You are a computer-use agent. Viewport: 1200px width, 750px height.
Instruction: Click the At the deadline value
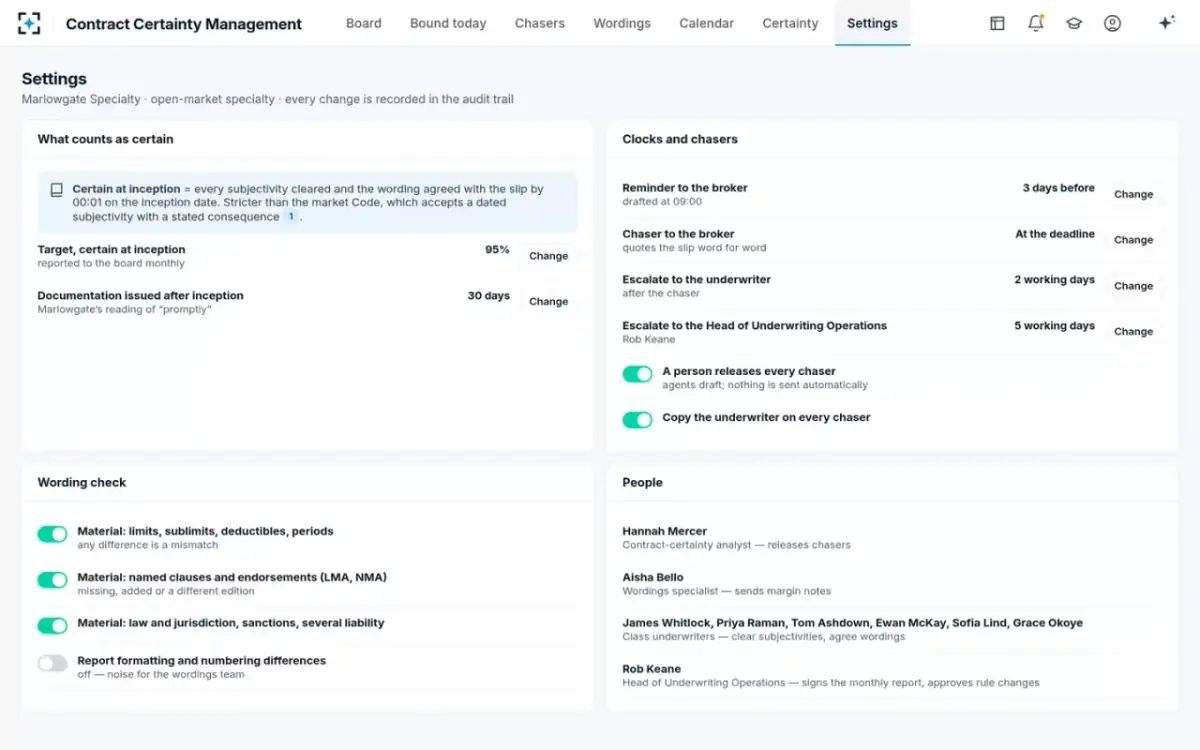click(x=1055, y=234)
